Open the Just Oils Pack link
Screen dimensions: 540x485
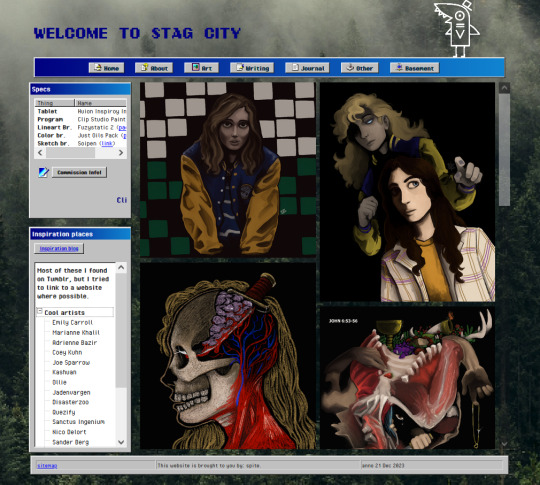pos(125,135)
